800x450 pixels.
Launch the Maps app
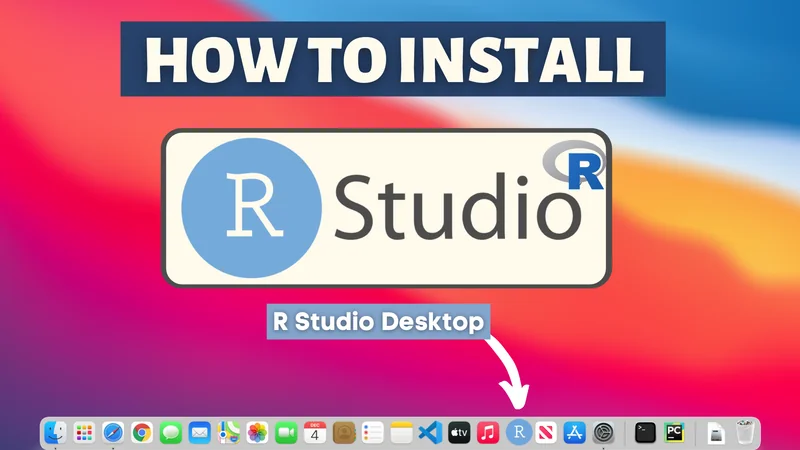[x=229, y=432]
